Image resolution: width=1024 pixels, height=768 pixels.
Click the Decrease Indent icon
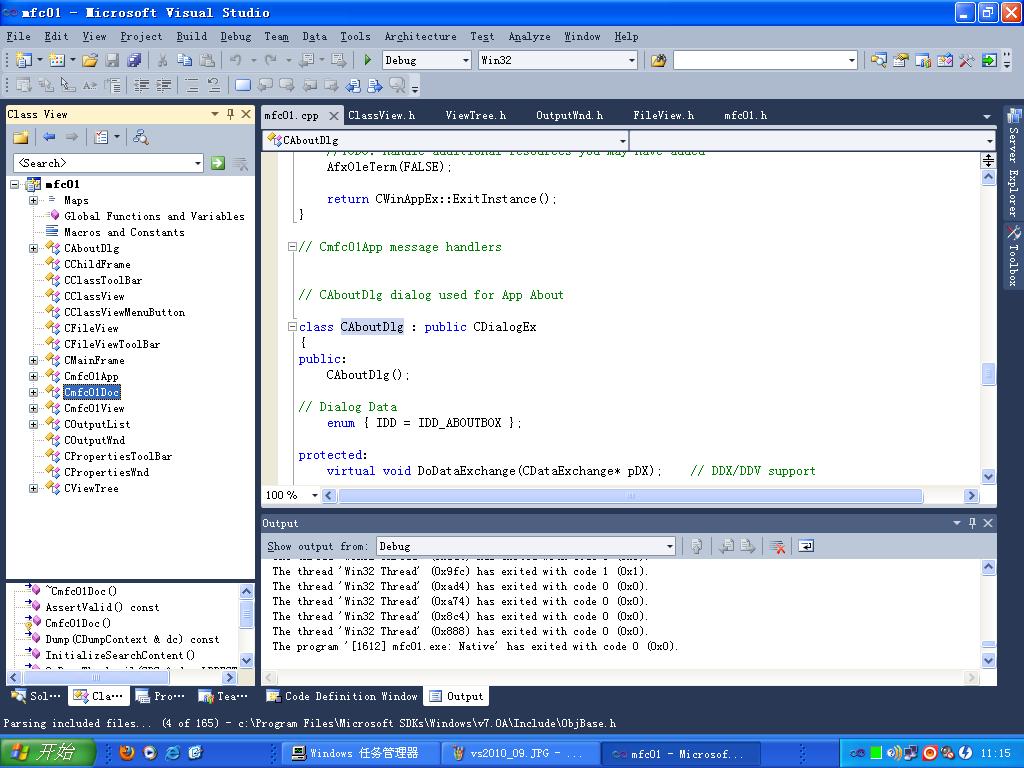(141, 85)
